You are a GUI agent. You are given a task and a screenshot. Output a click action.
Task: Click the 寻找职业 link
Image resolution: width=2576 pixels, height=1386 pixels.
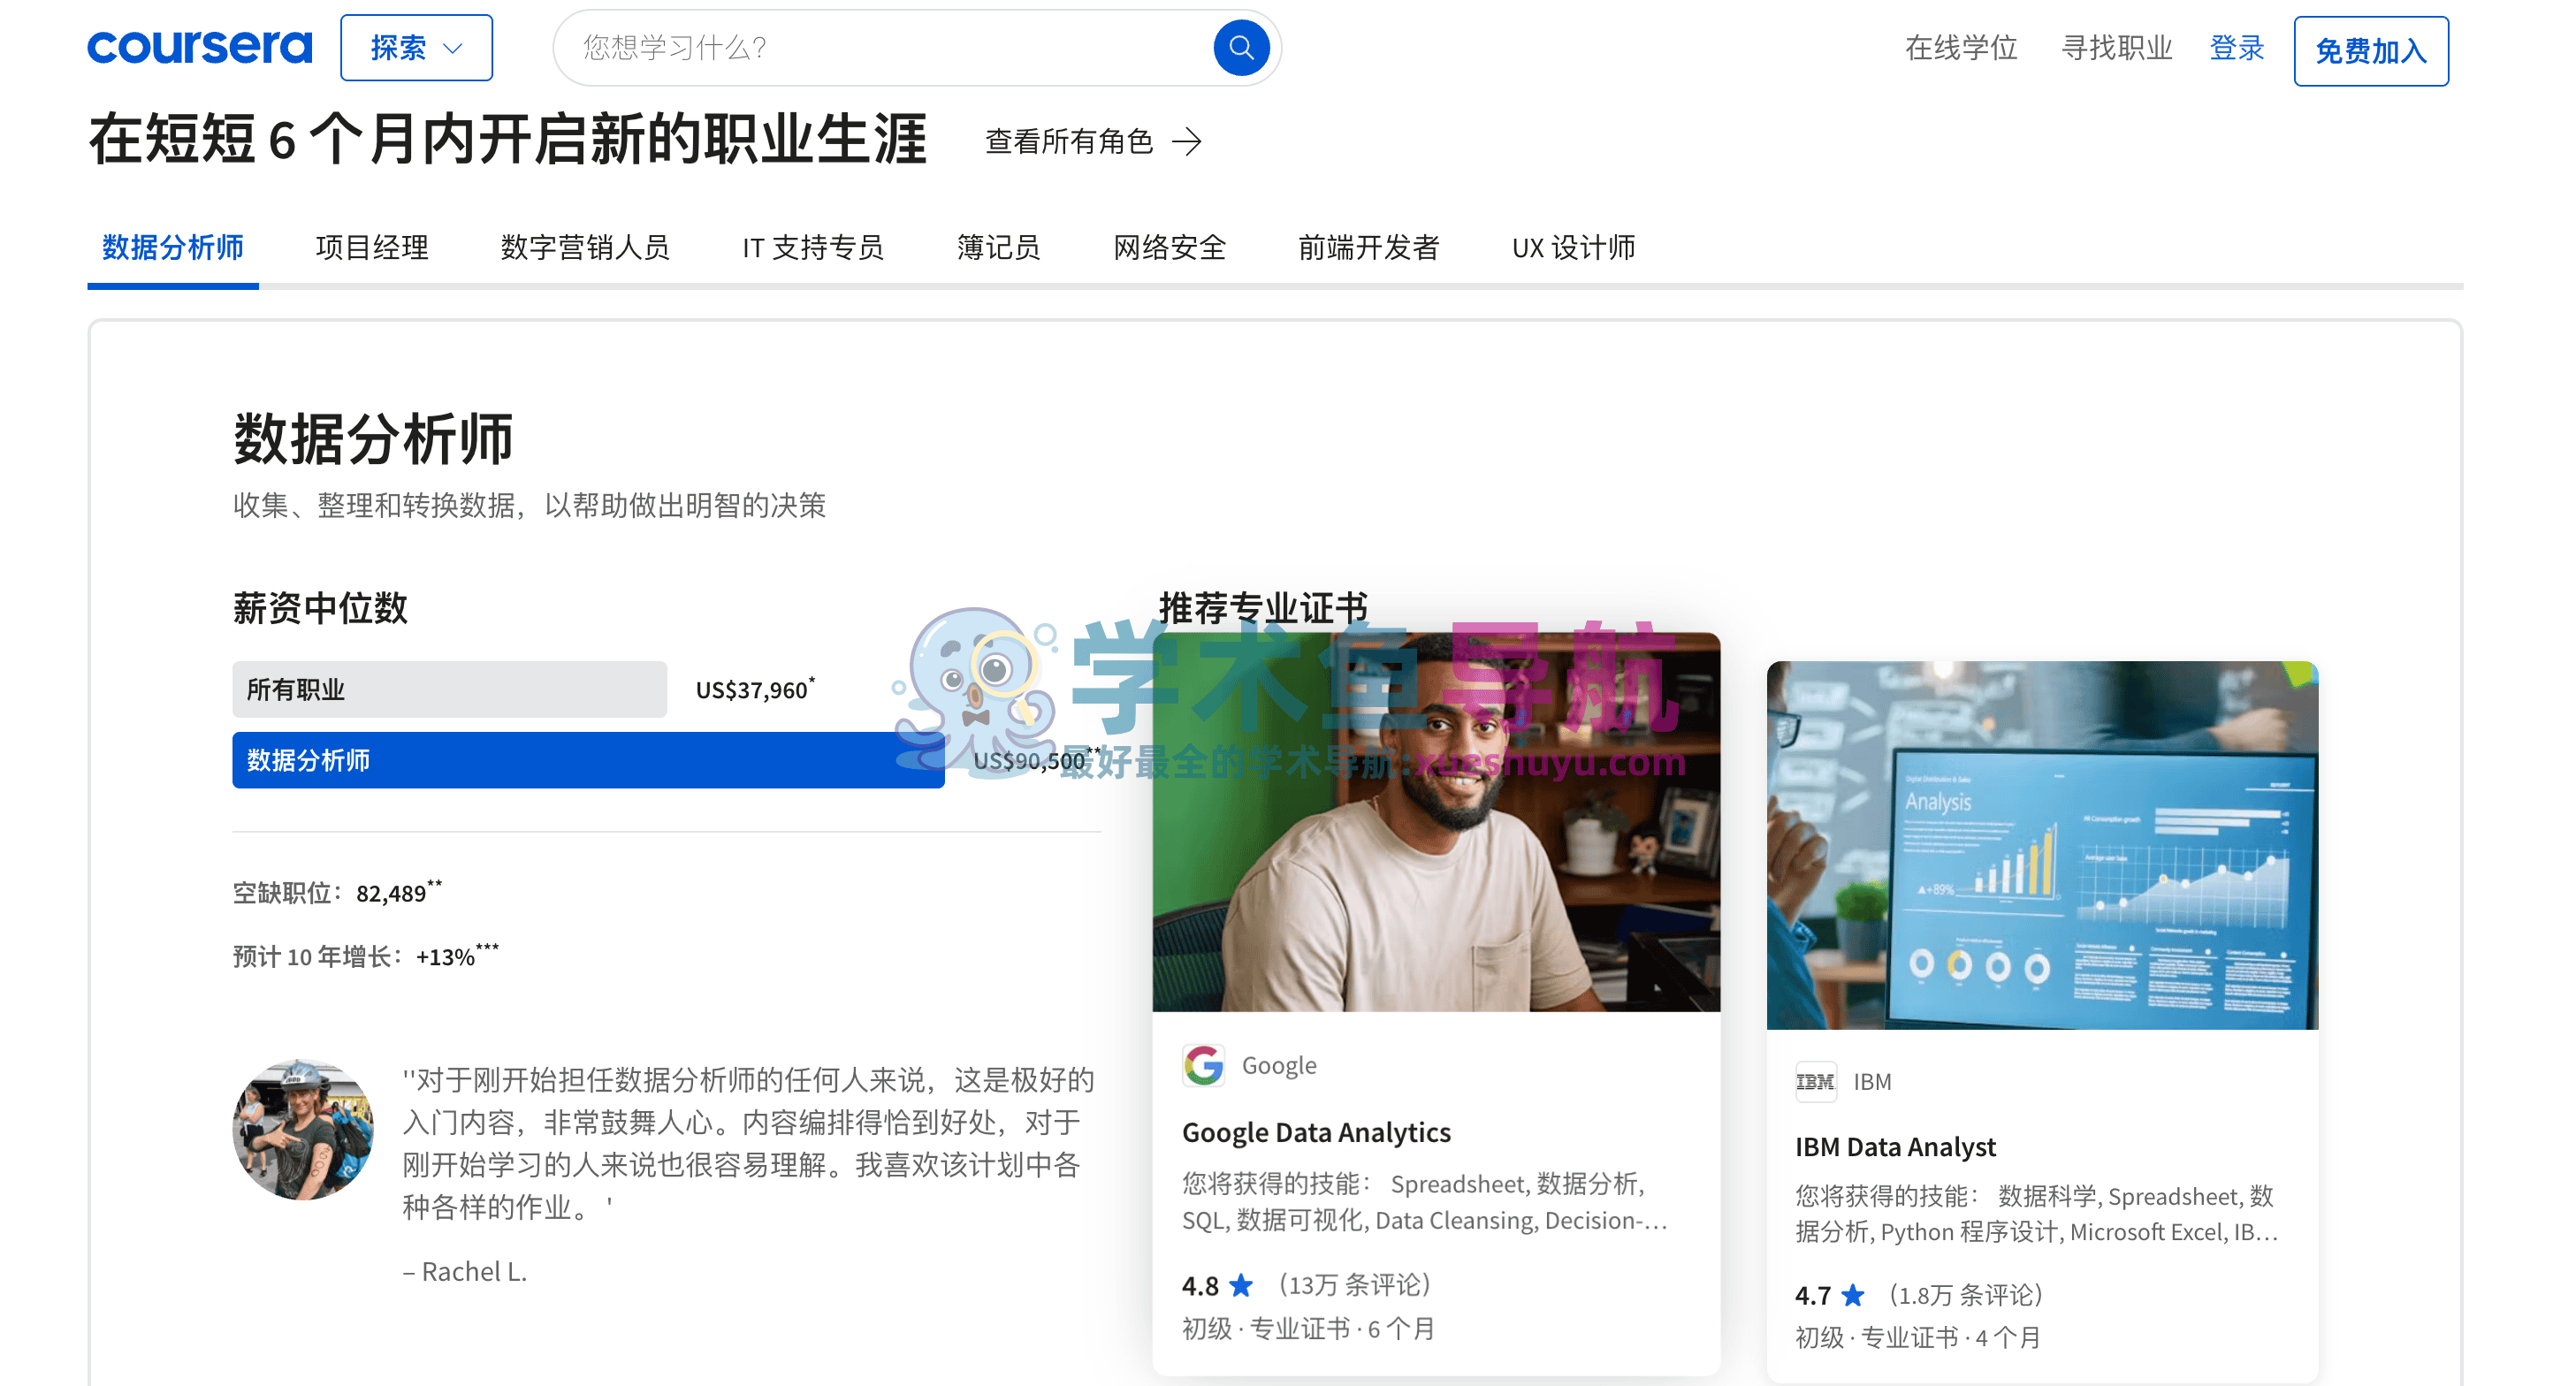coord(2116,47)
